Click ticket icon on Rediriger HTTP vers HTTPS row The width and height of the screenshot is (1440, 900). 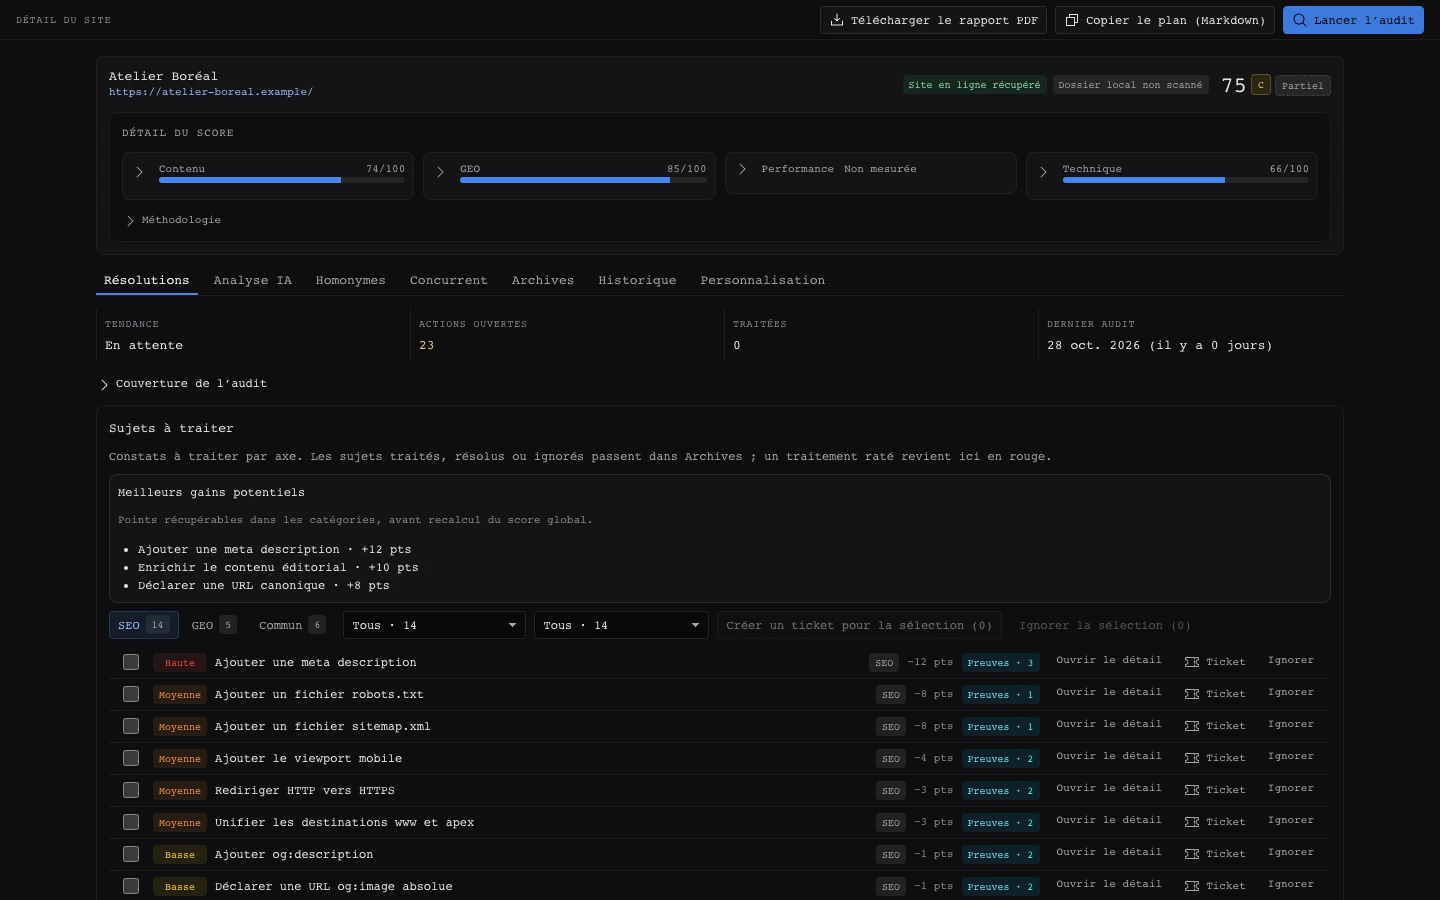click(x=1192, y=790)
